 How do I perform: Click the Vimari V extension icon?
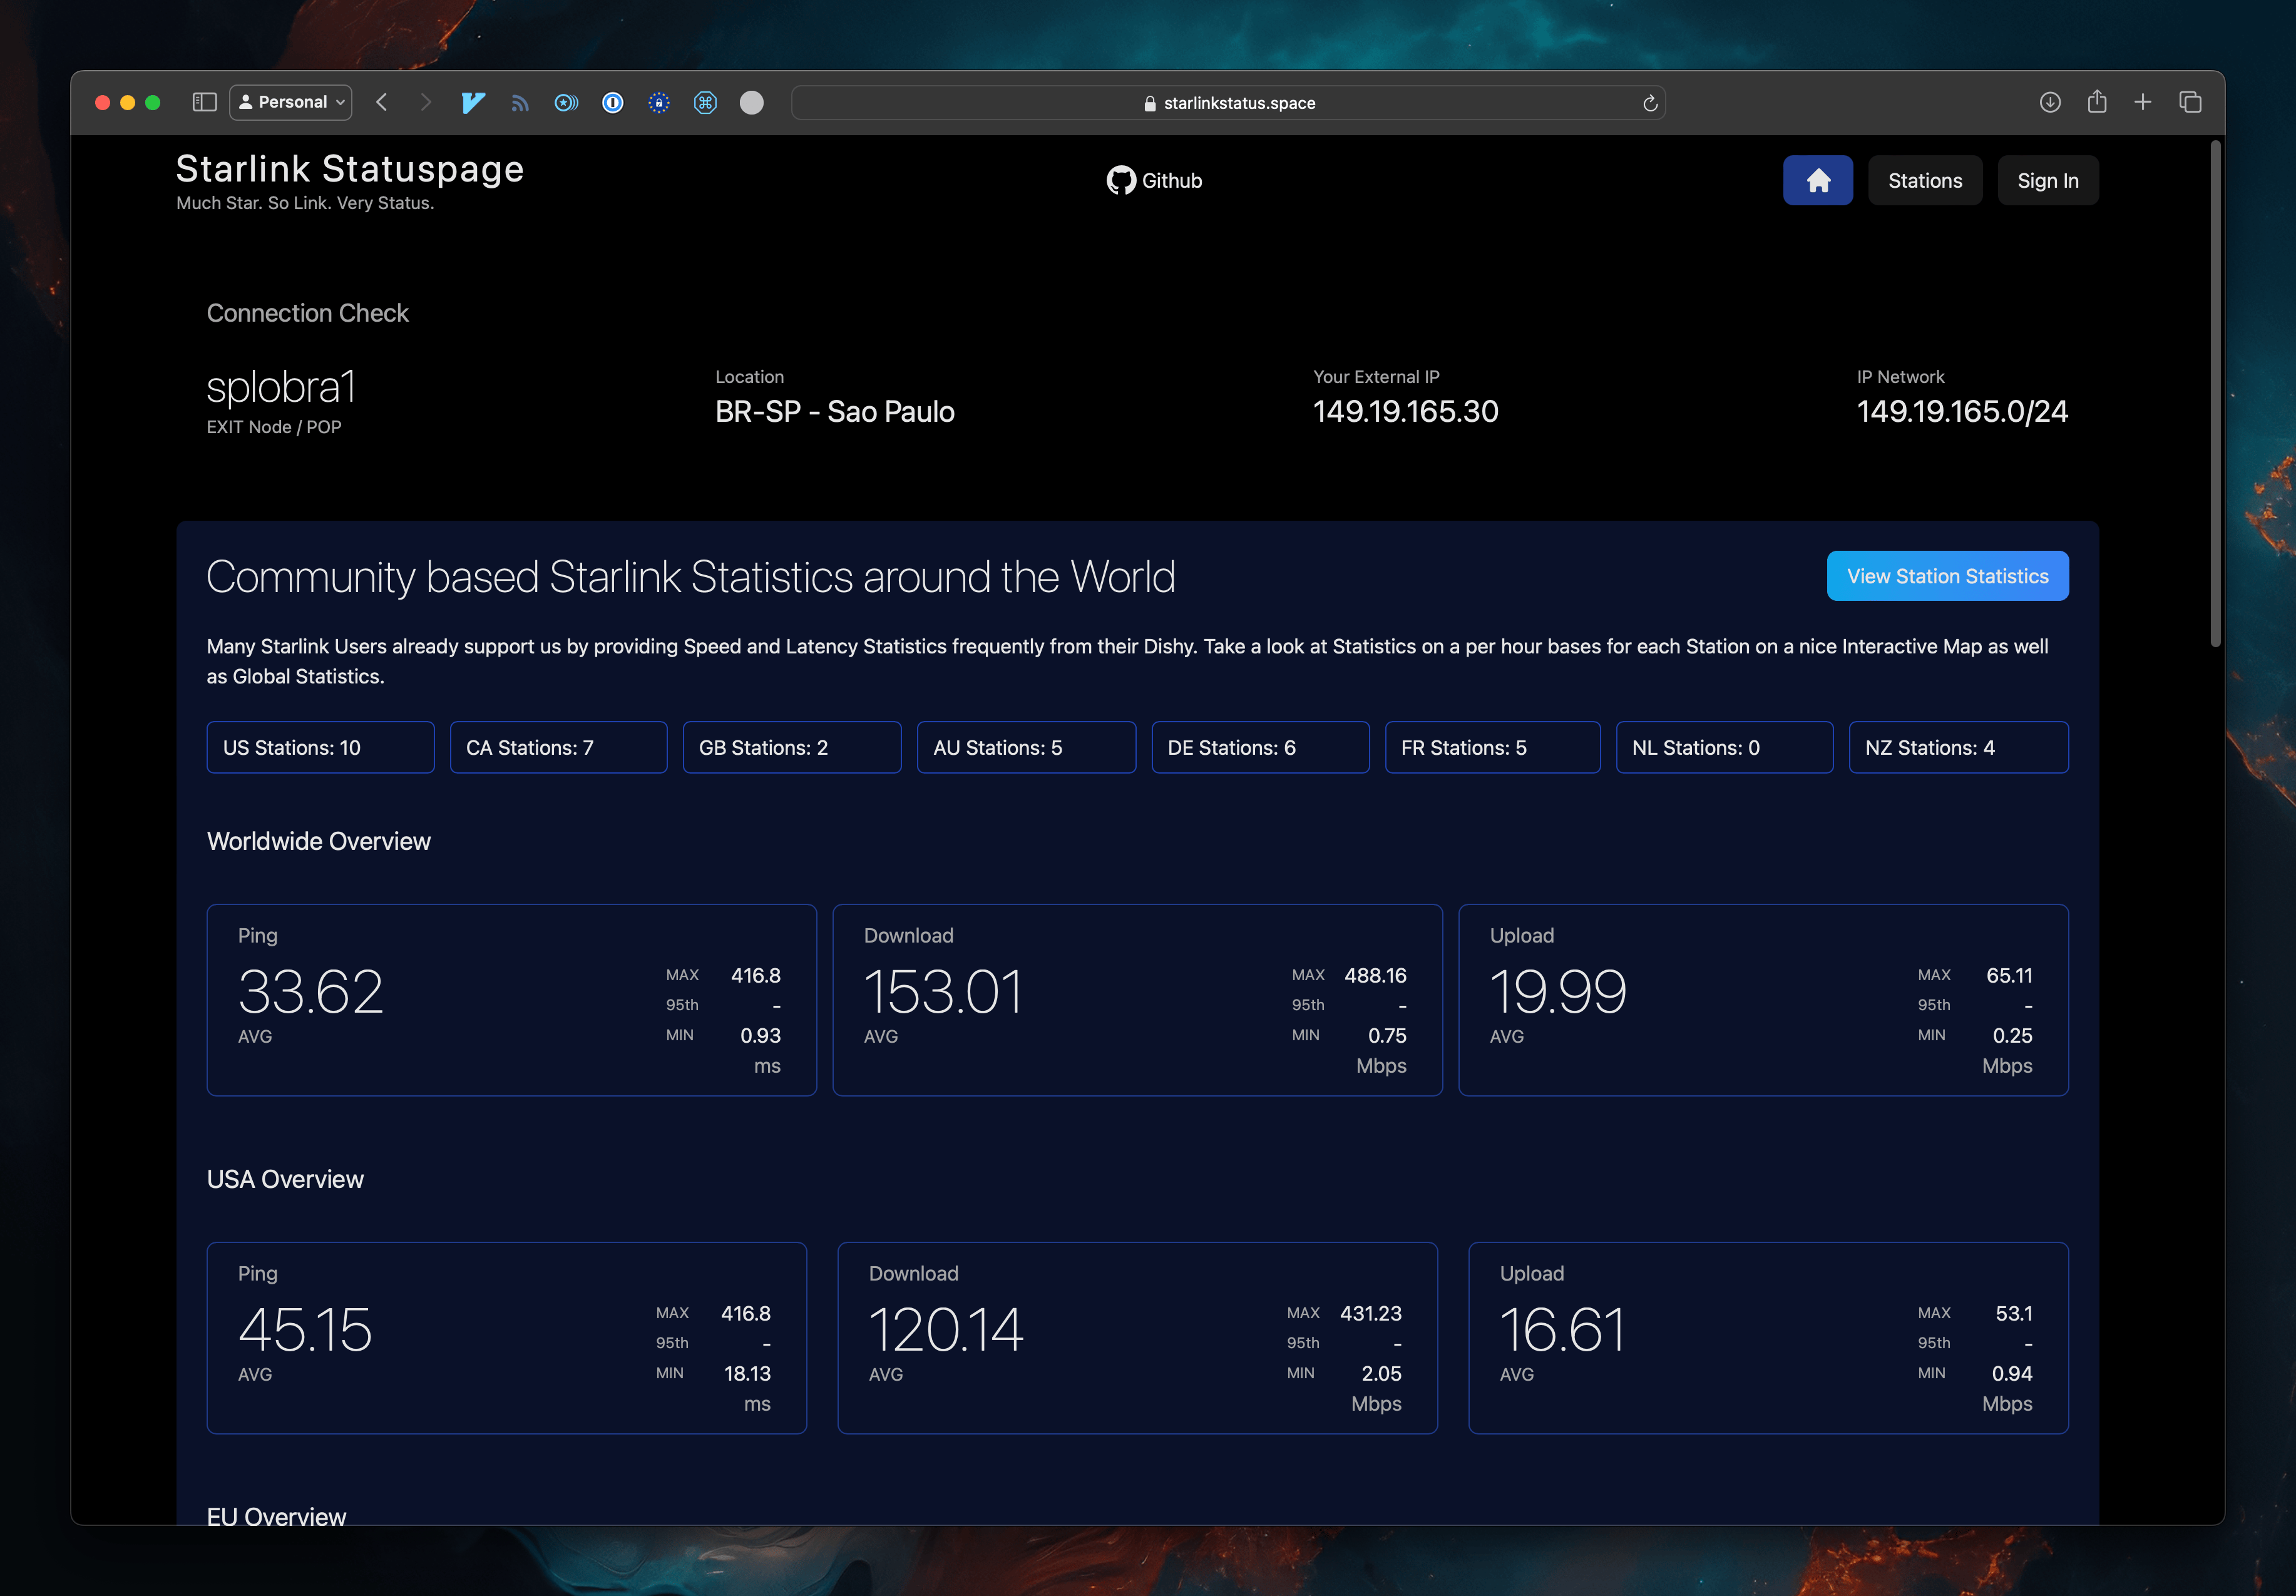[x=473, y=102]
